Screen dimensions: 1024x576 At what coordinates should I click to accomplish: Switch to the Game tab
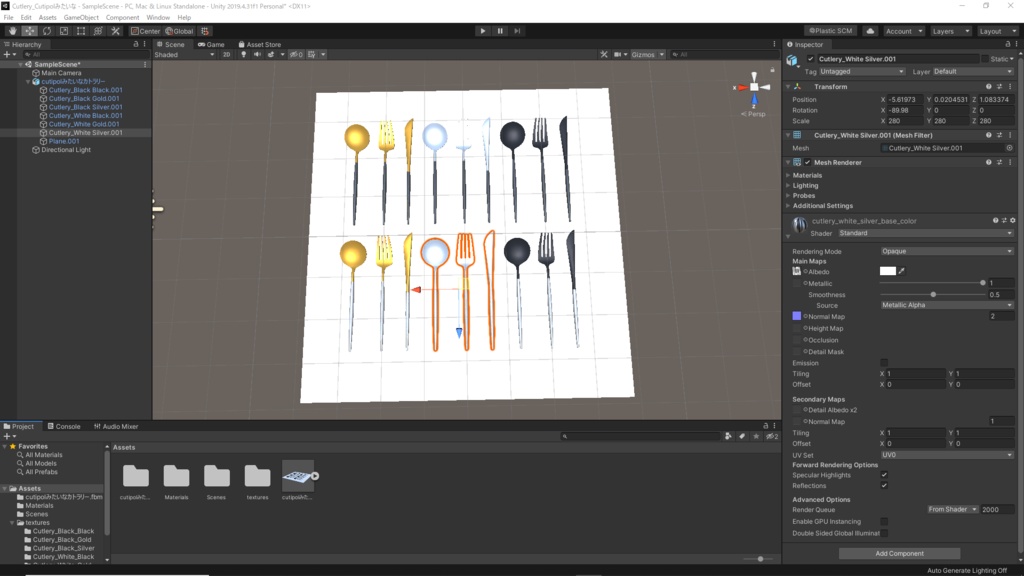[211, 42]
